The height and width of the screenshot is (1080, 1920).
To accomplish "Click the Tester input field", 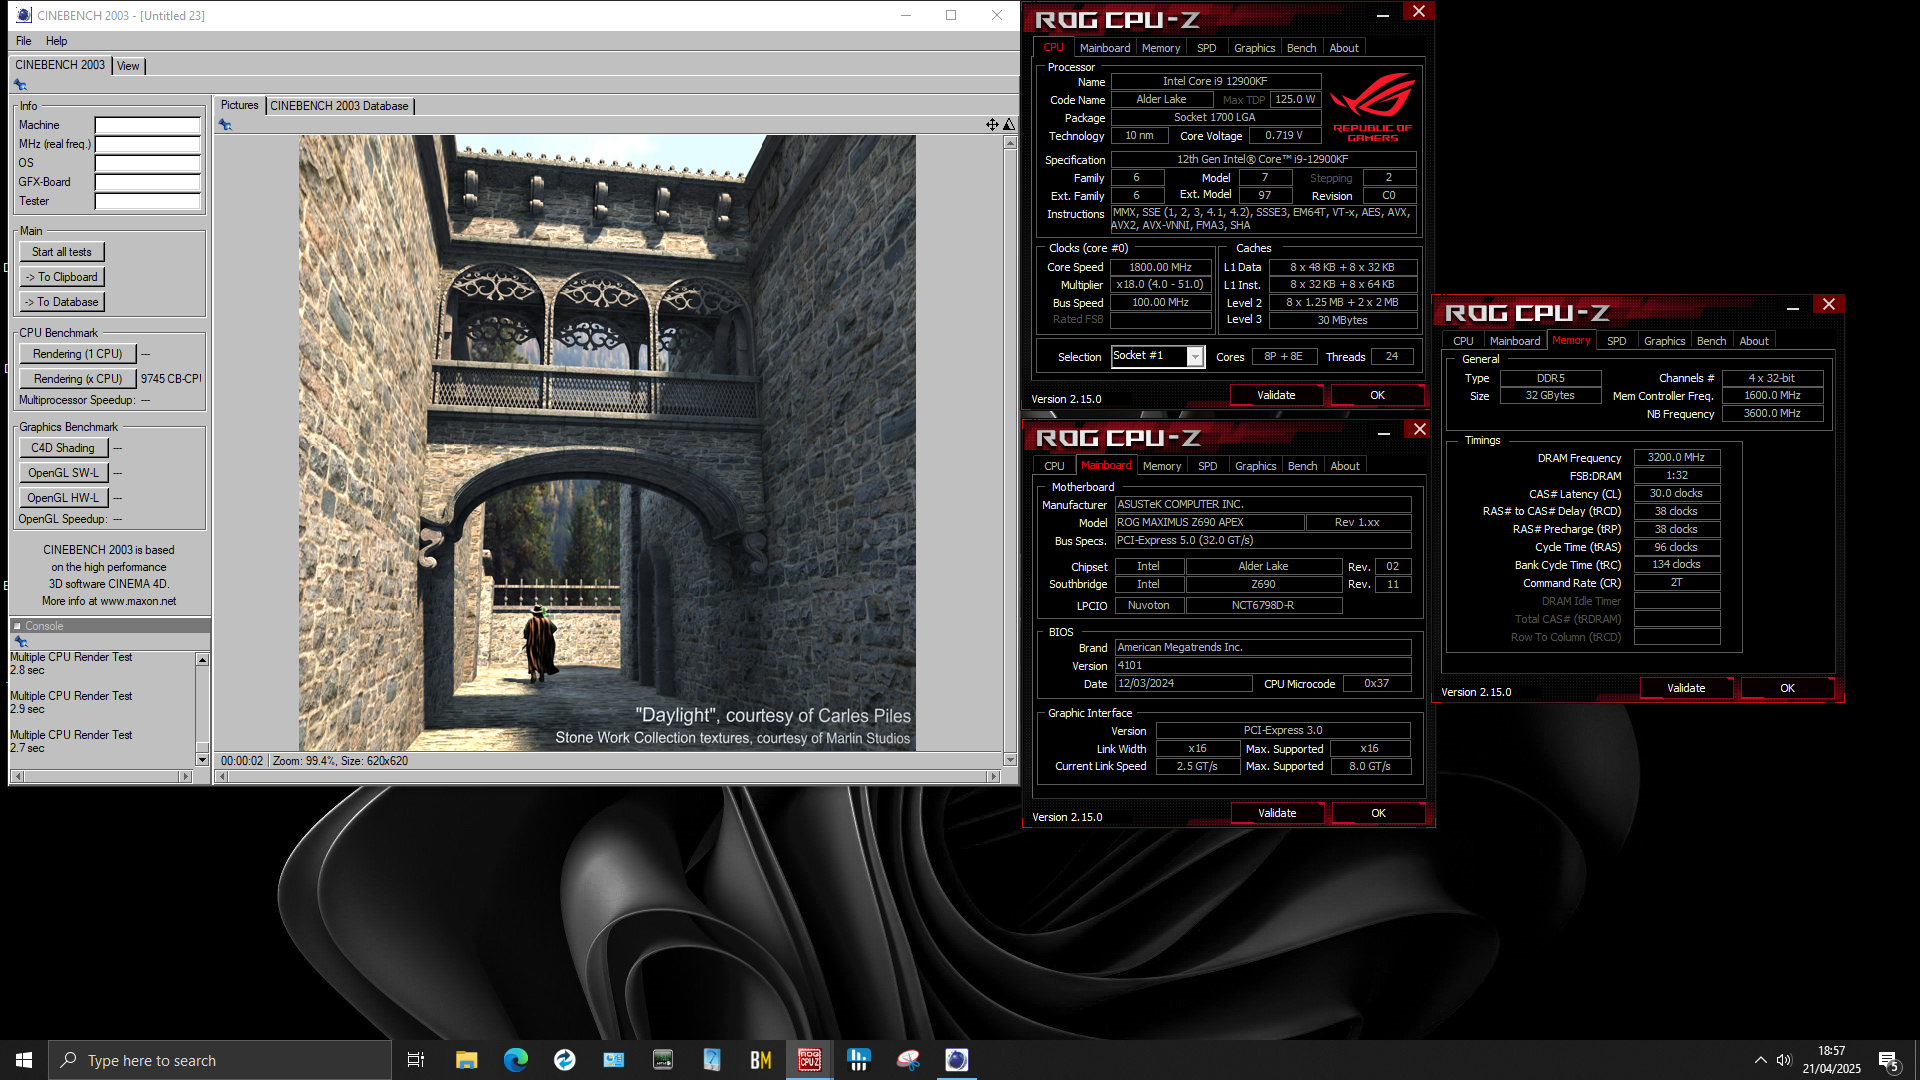I will 148,201.
